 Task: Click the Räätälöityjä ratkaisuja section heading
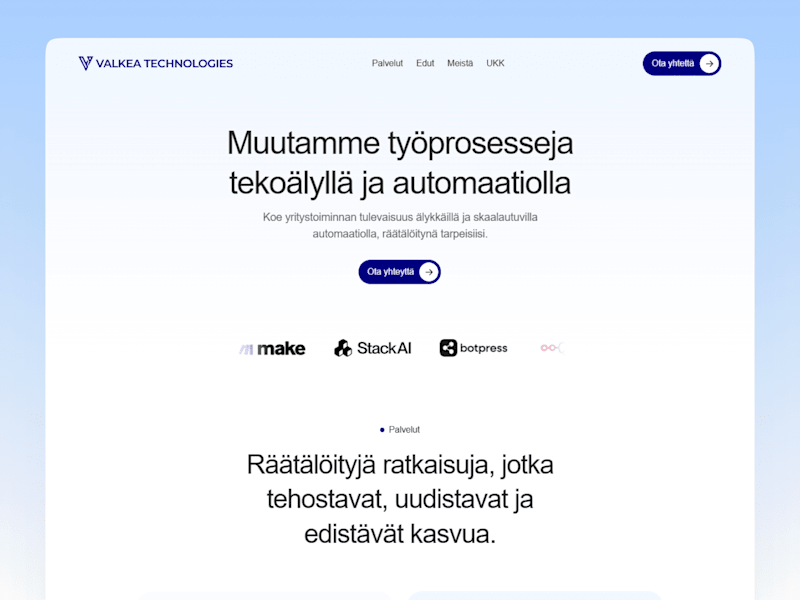pos(400,499)
